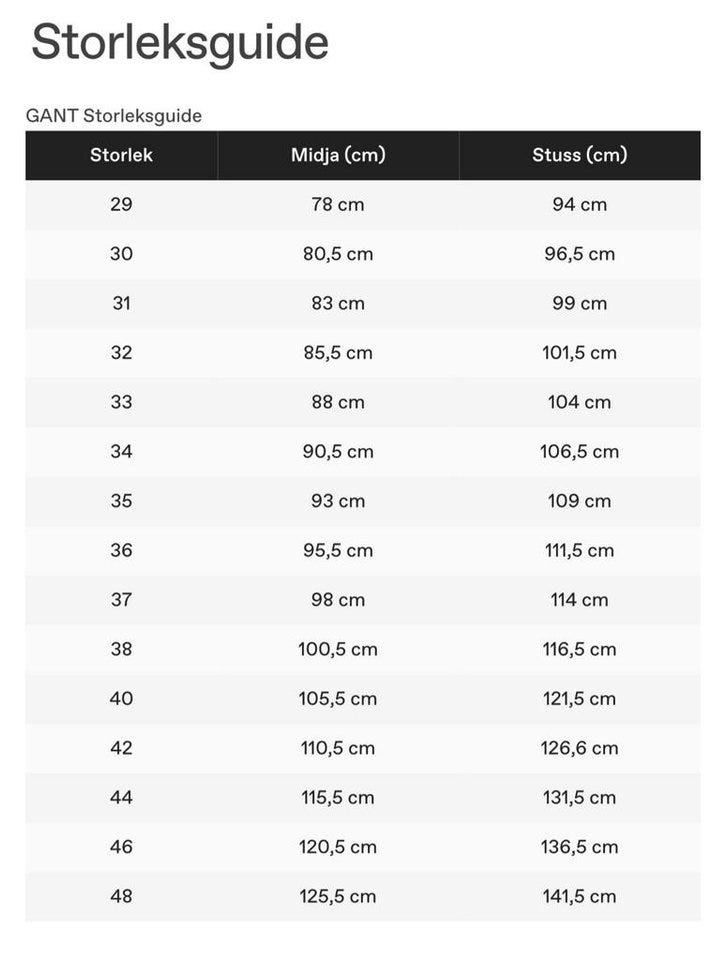Click the 80,5 cm waist value
This screenshot has width=727, height=960.
[338, 254]
